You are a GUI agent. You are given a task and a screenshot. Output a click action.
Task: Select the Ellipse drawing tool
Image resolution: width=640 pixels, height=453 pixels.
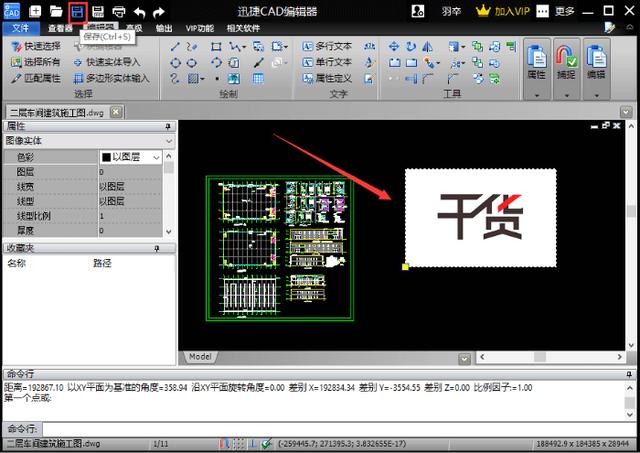point(192,63)
